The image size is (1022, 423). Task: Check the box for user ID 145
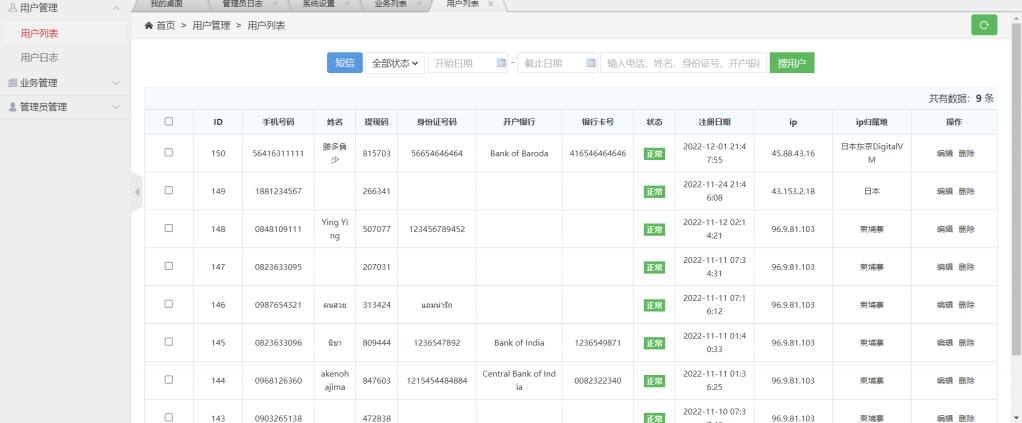(x=169, y=342)
